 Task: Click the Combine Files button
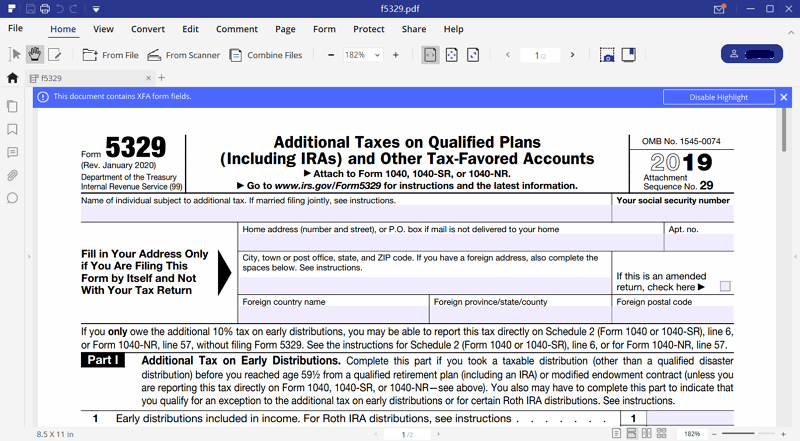click(x=266, y=55)
